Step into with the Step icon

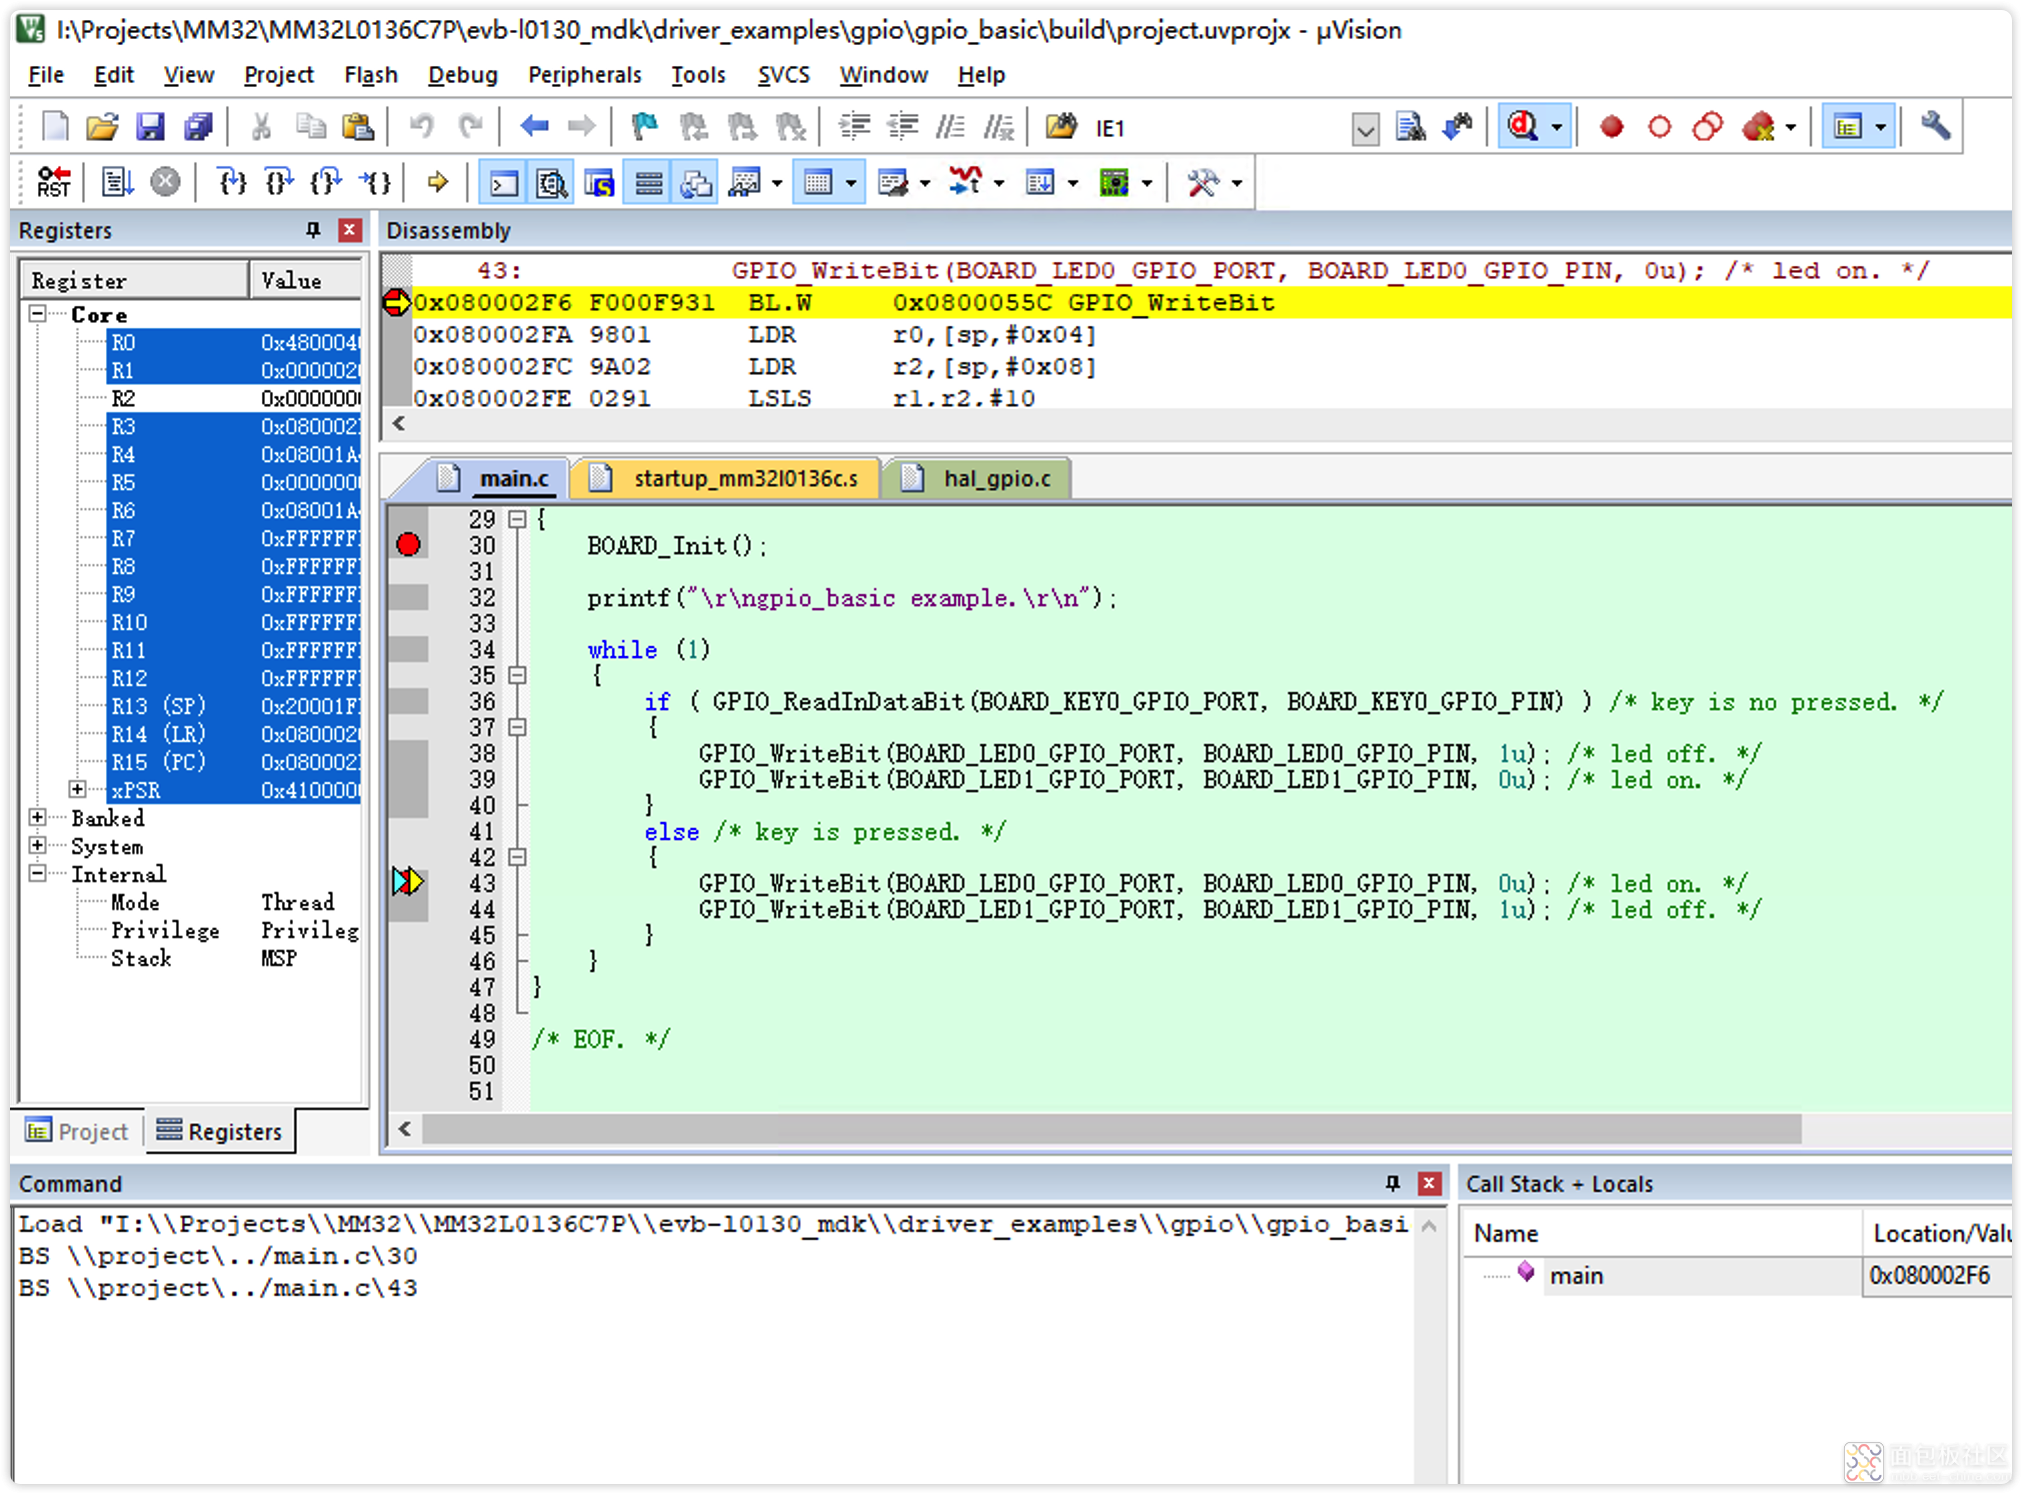click(x=232, y=183)
